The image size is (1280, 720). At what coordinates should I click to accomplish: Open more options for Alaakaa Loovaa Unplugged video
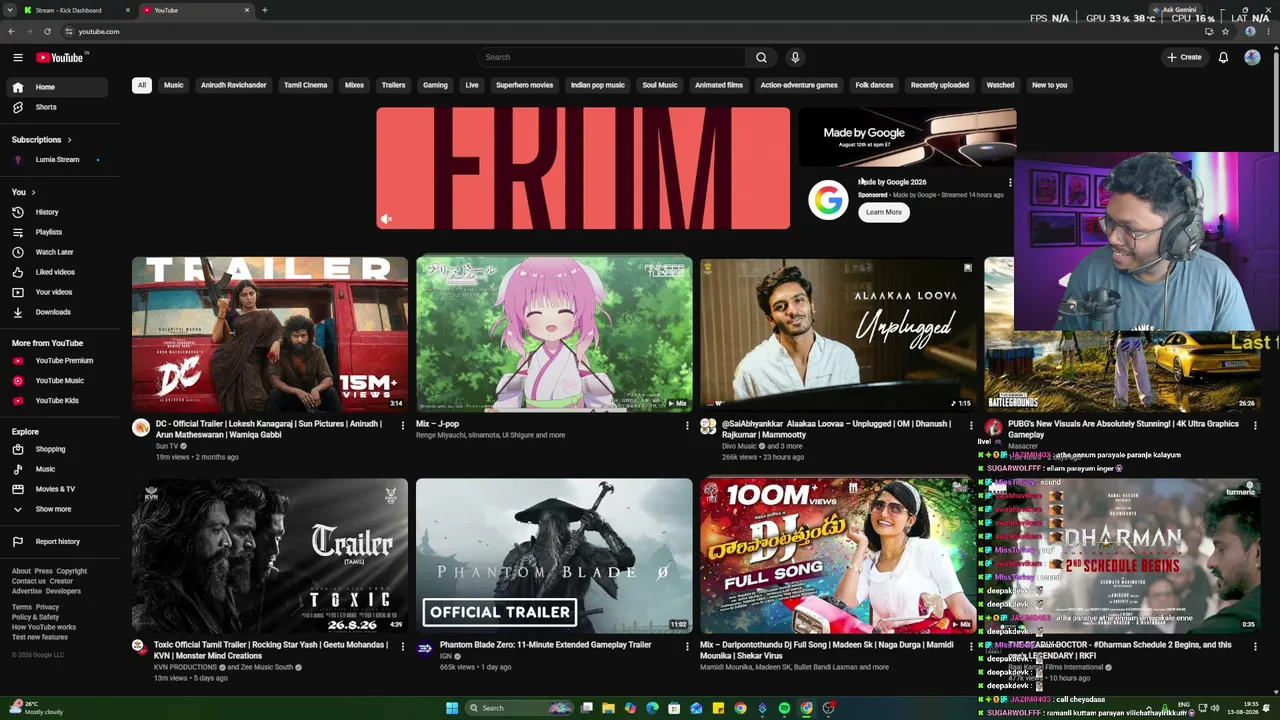tap(971, 425)
